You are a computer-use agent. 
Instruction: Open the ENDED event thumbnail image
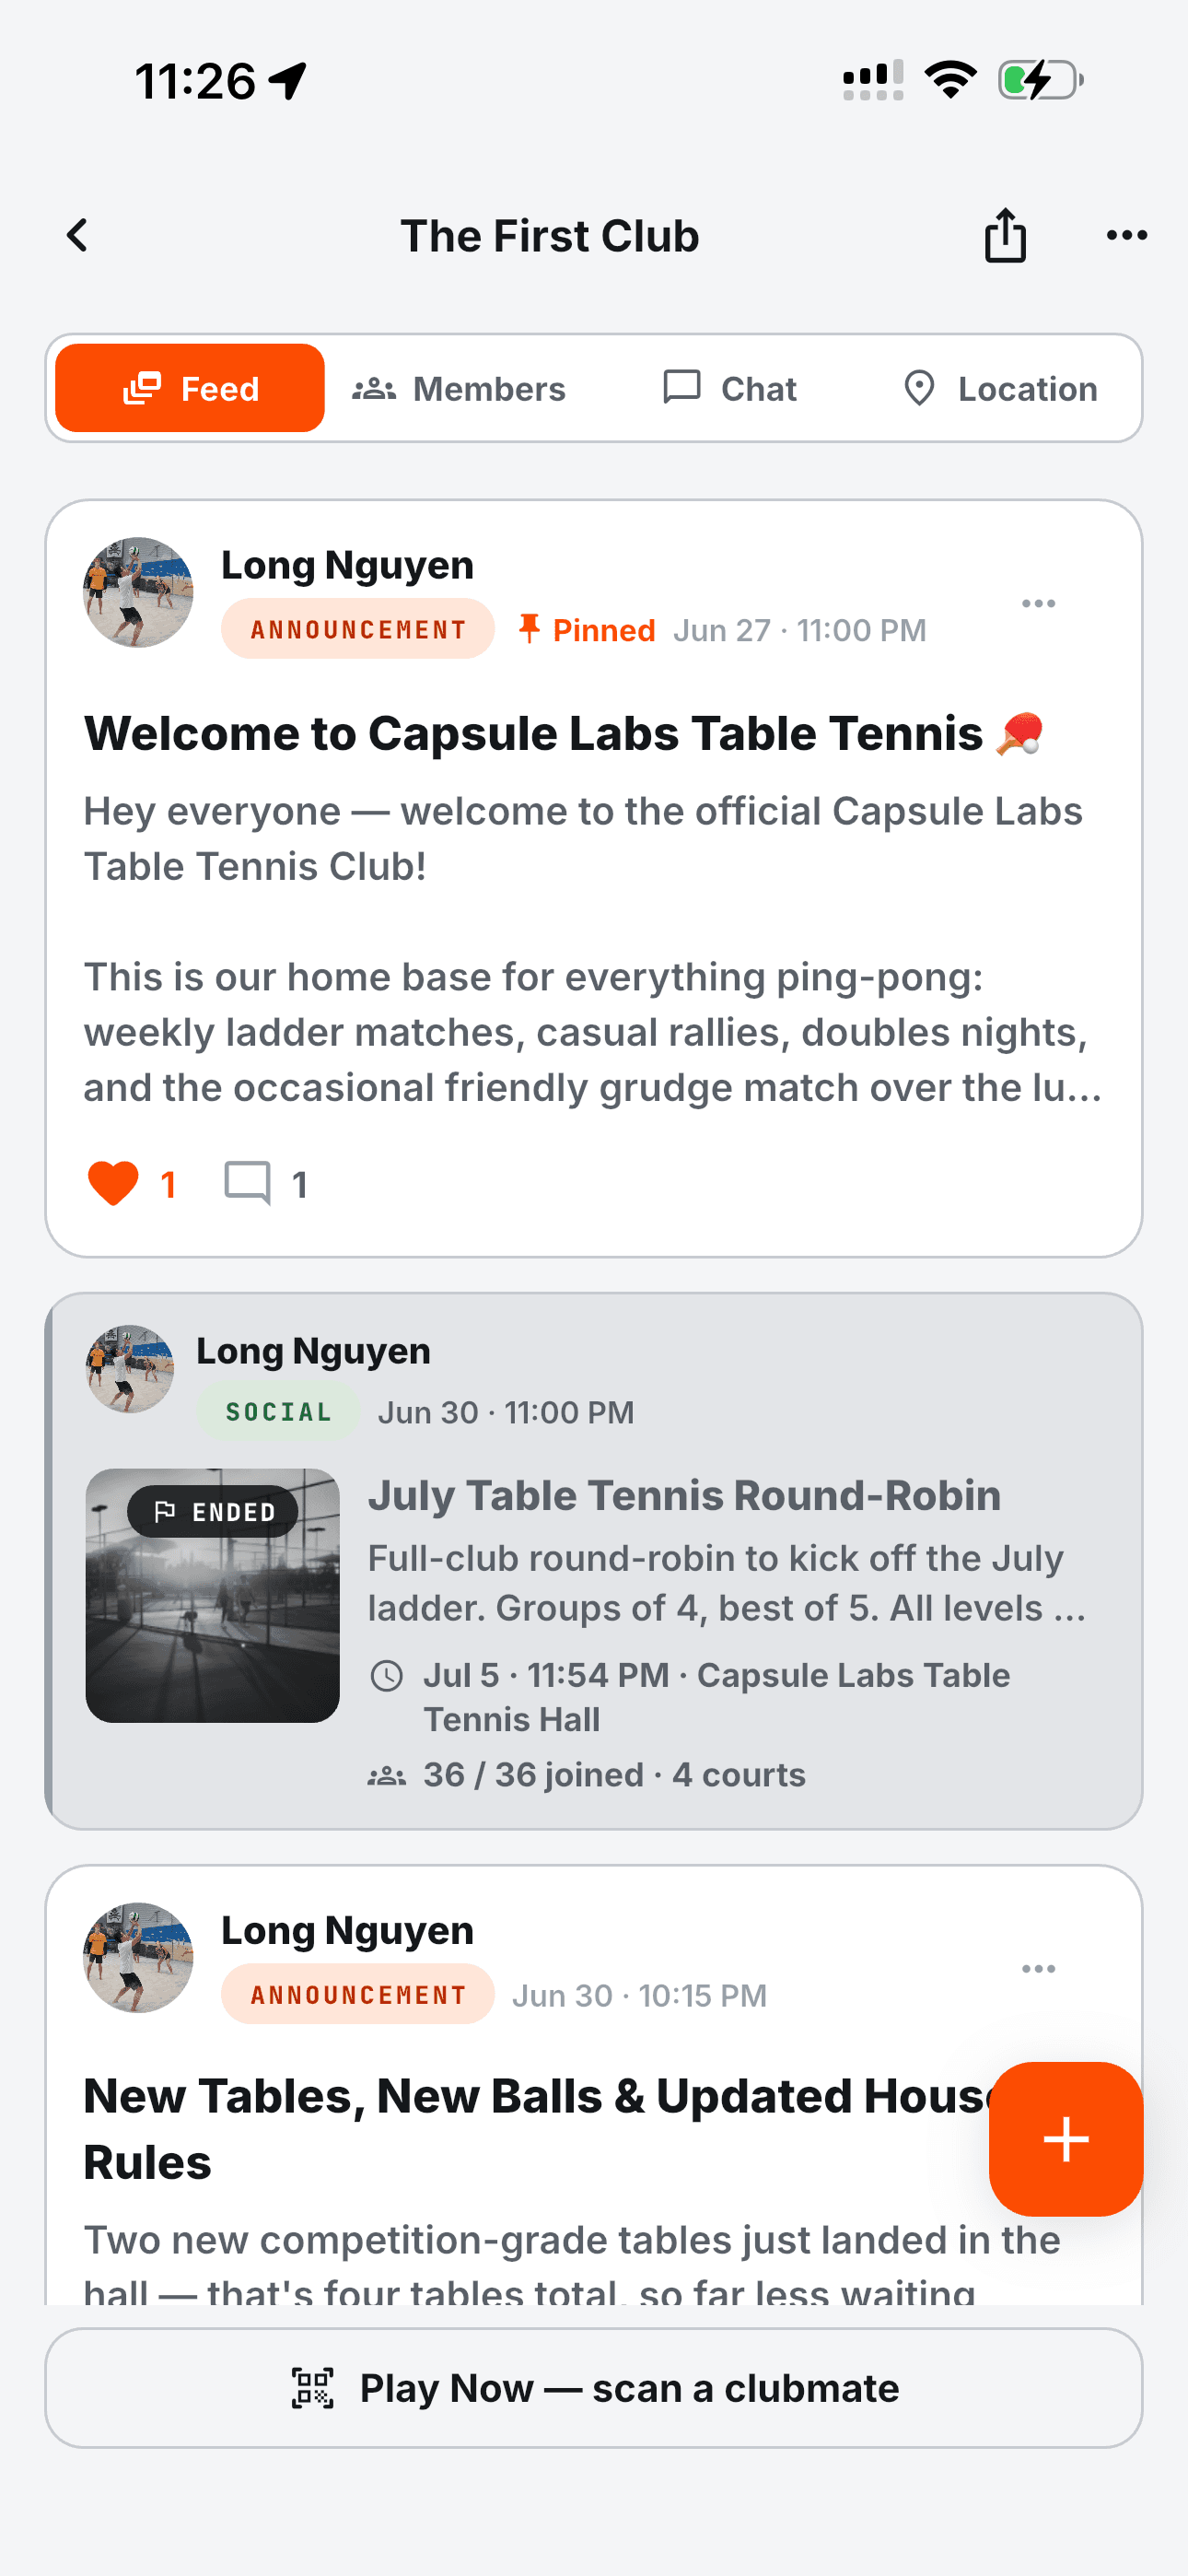click(212, 1595)
